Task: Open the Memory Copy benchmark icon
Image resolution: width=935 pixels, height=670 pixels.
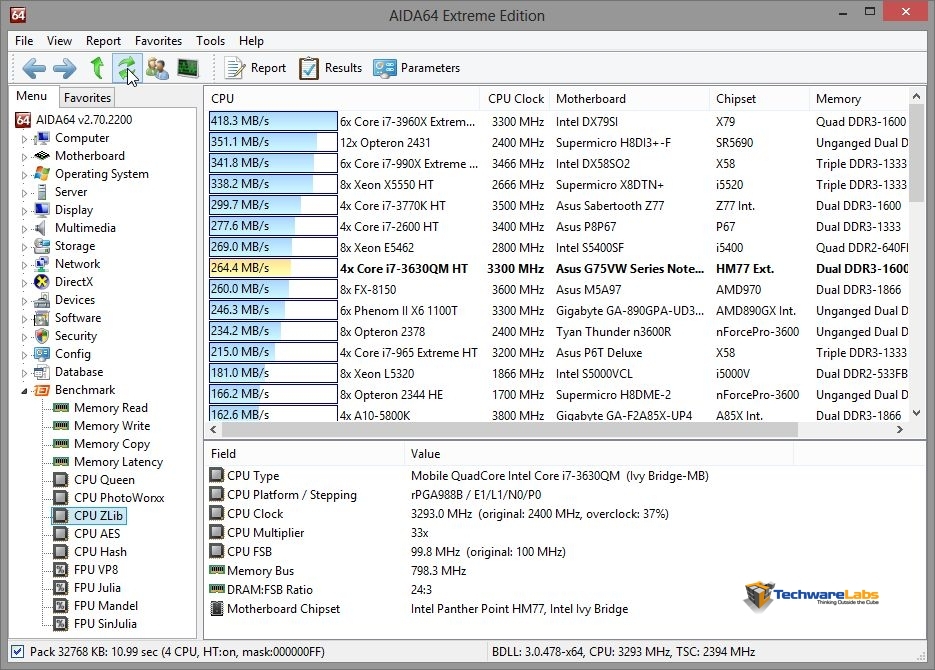Action: click(61, 443)
